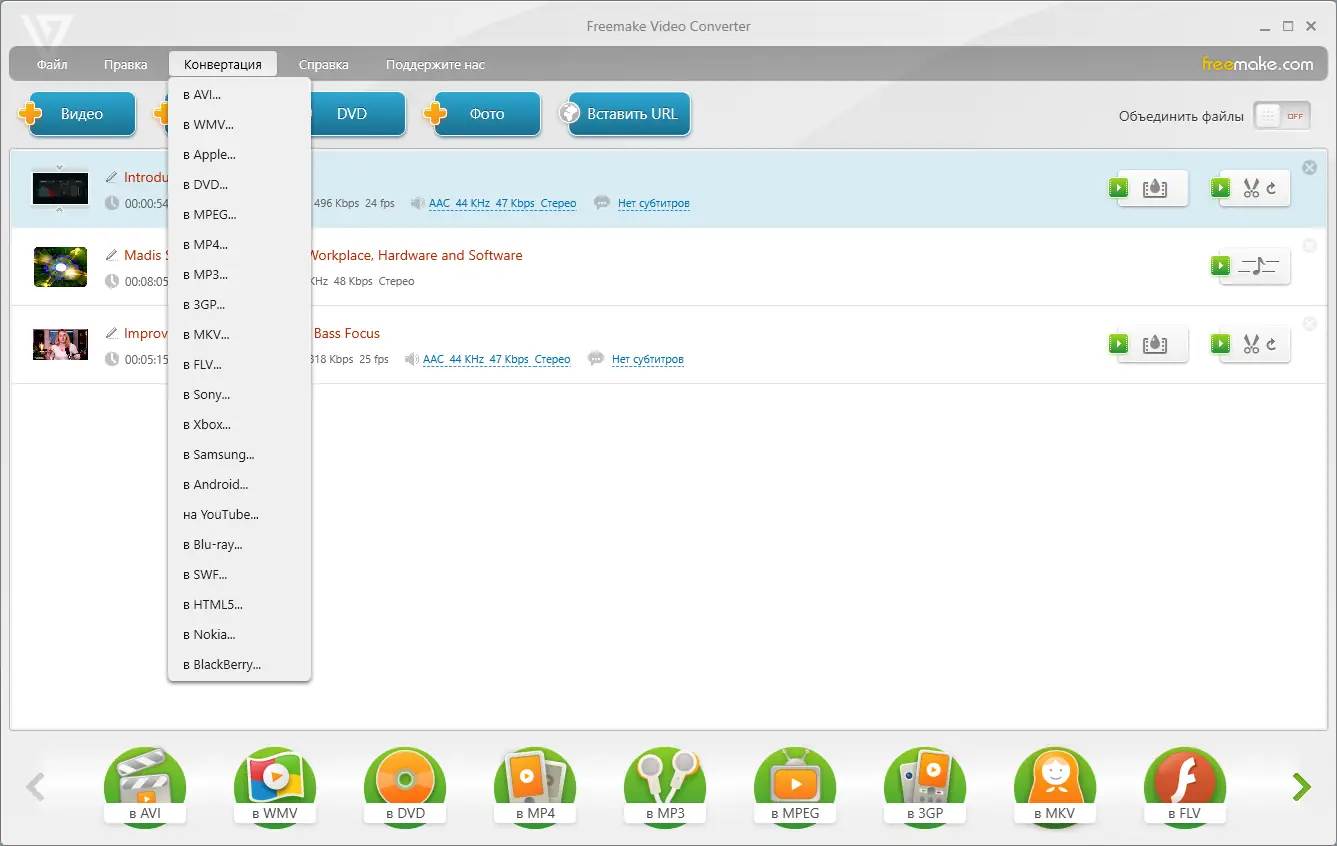Close the open Конвертация menu from the menu bar
1337x846 pixels.
point(223,65)
